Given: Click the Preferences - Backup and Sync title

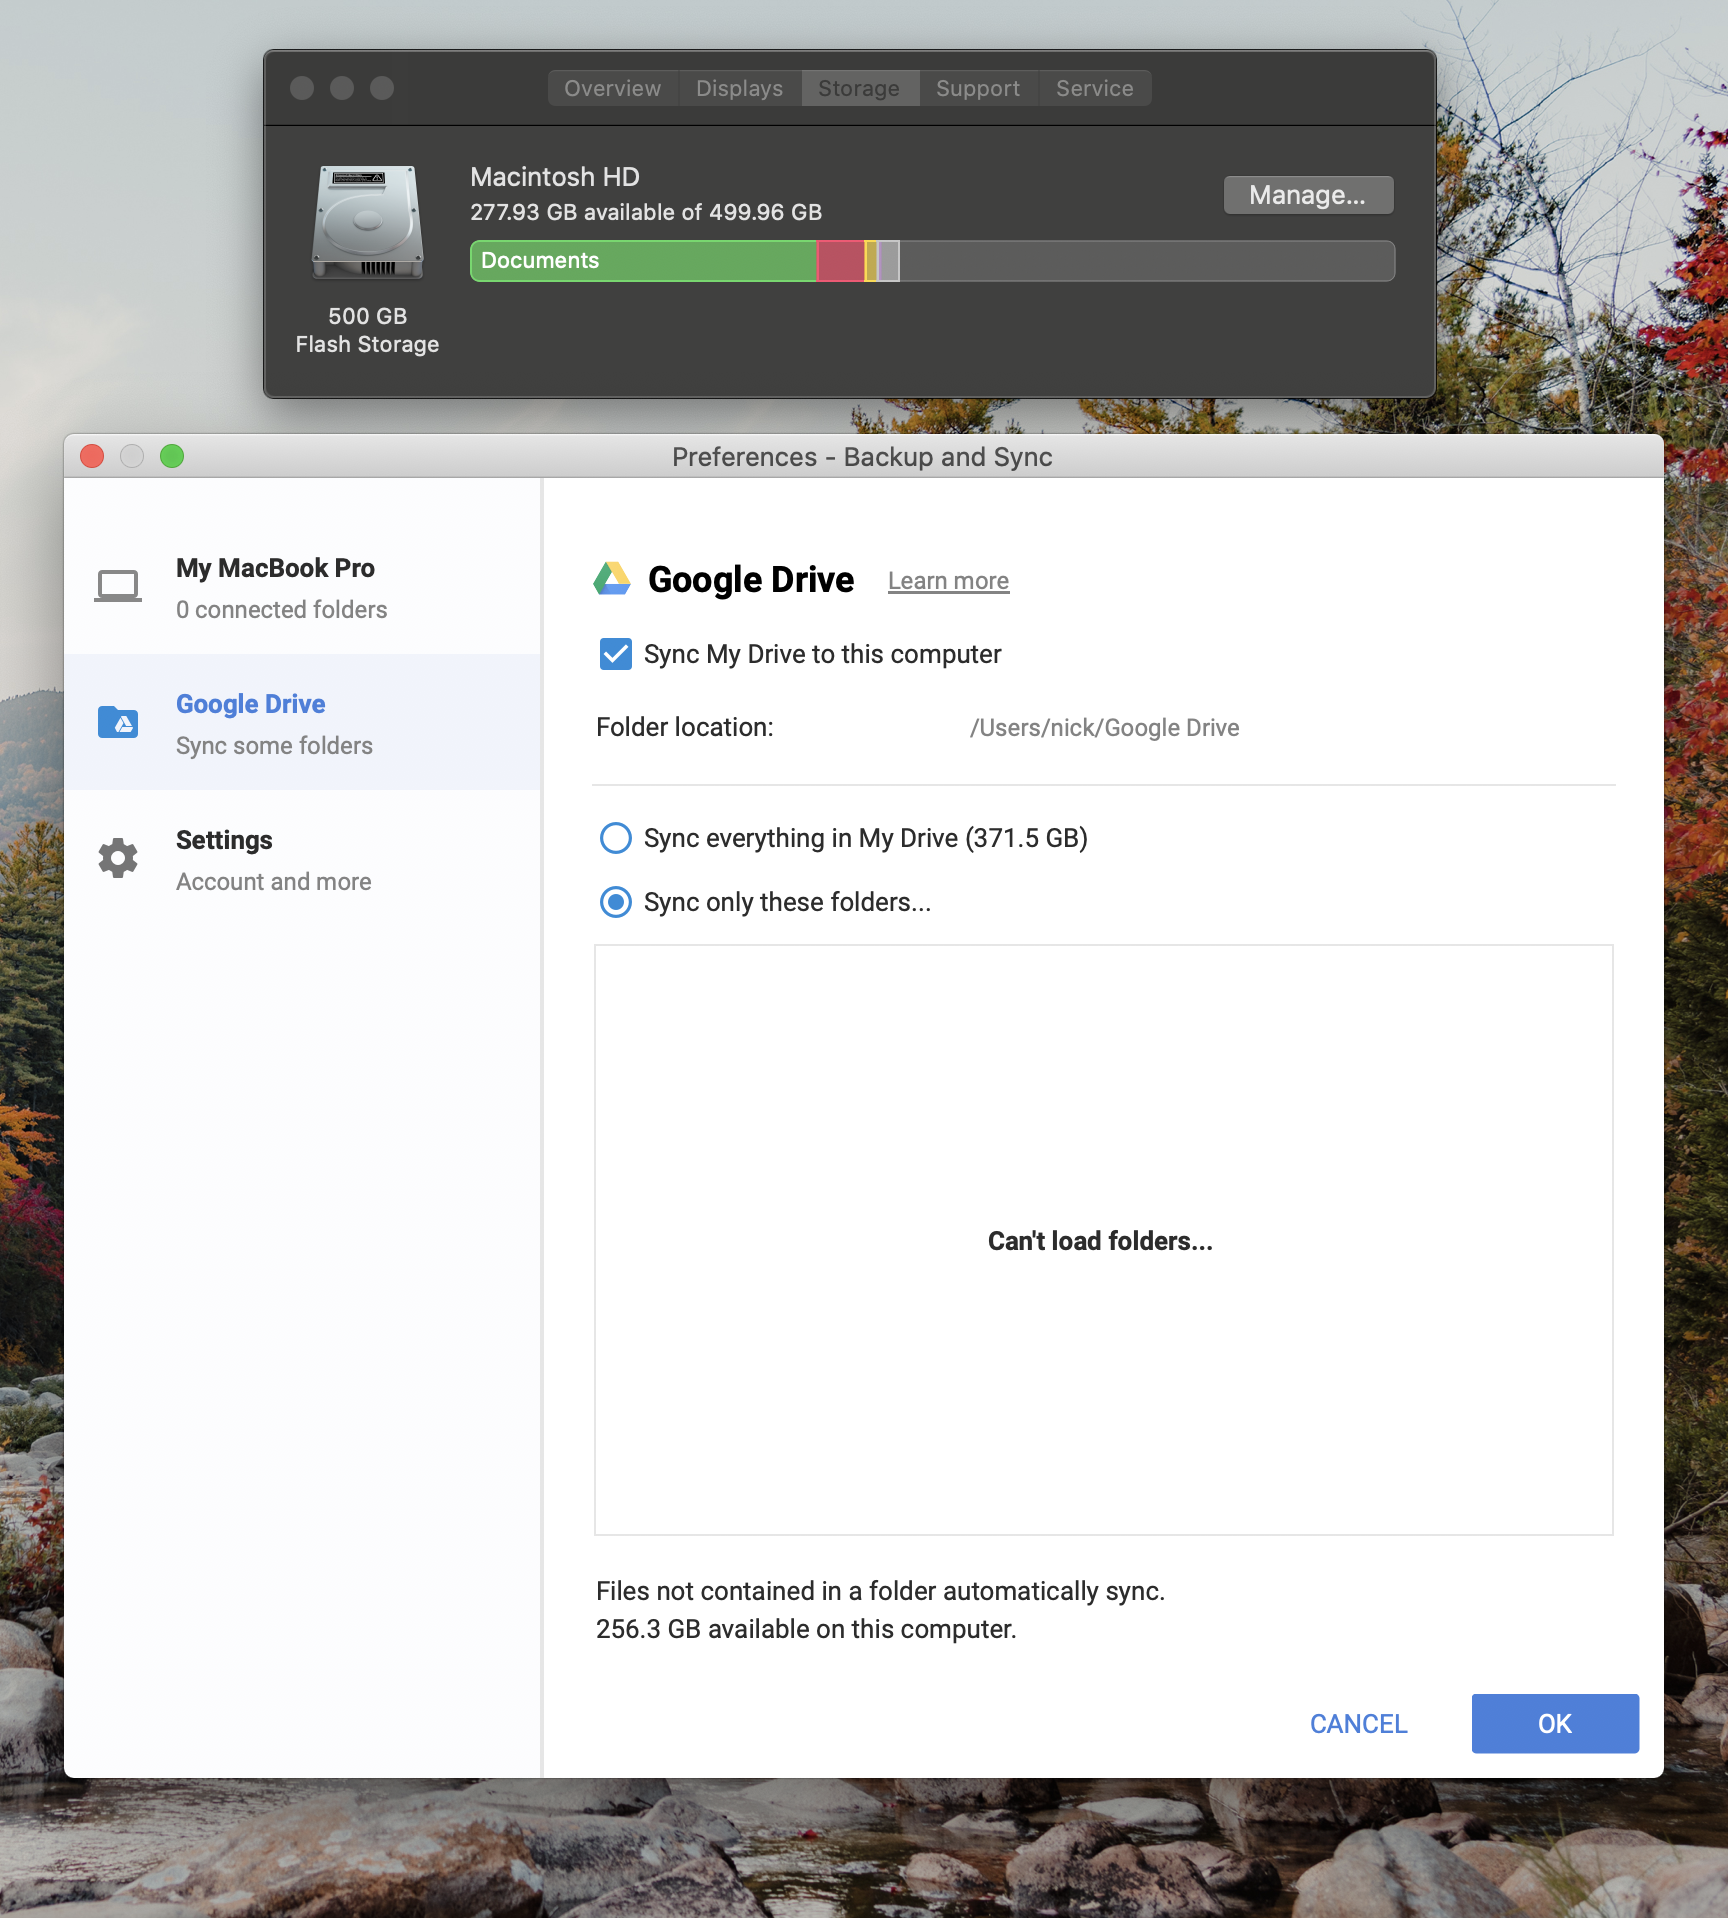Looking at the screenshot, I should (862, 457).
